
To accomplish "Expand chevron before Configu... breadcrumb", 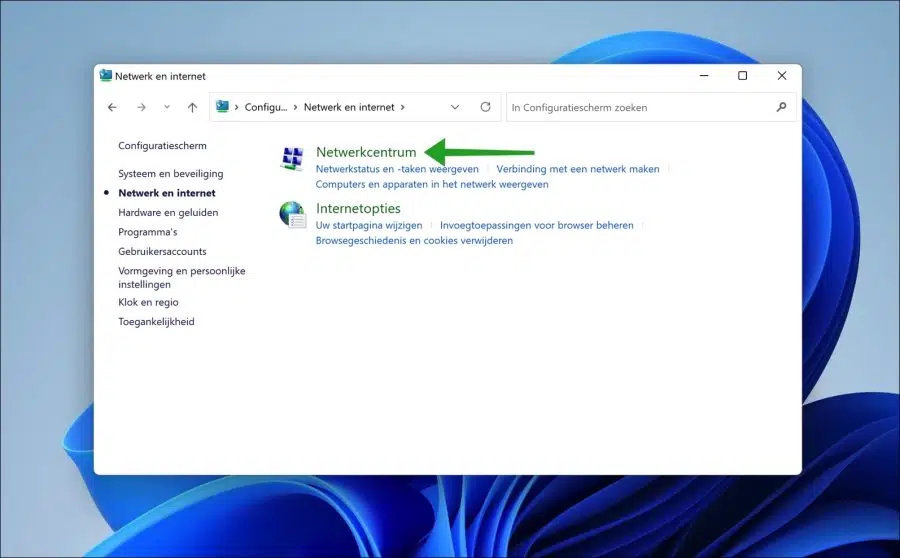I will (236, 107).
